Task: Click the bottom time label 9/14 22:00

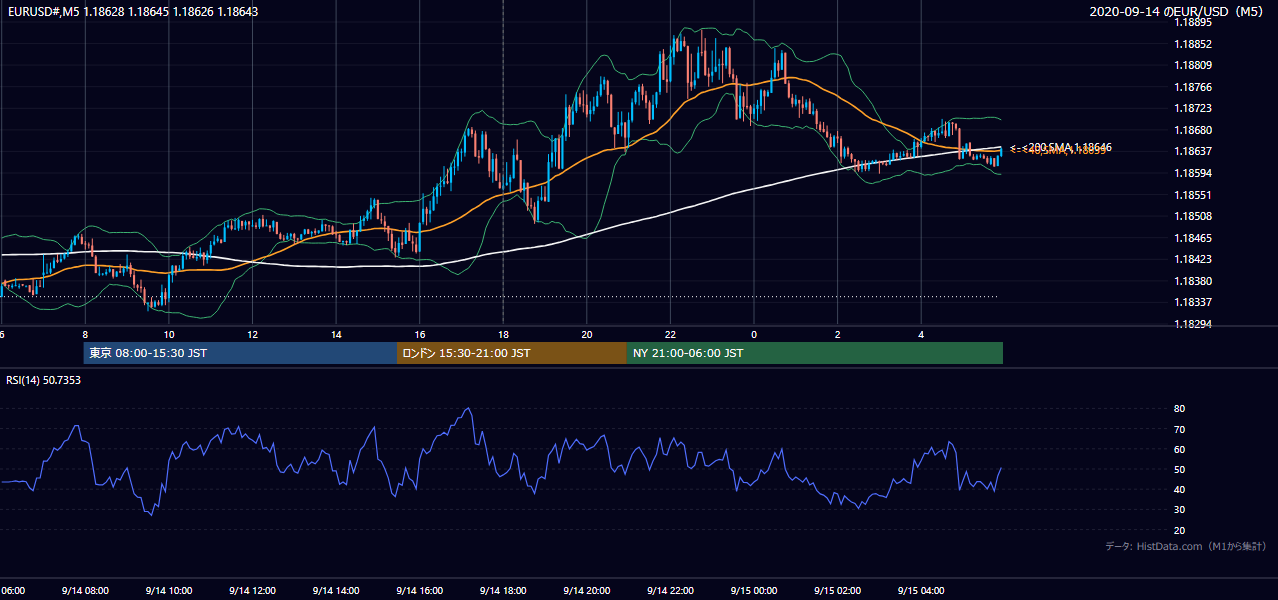Action: (669, 591)
